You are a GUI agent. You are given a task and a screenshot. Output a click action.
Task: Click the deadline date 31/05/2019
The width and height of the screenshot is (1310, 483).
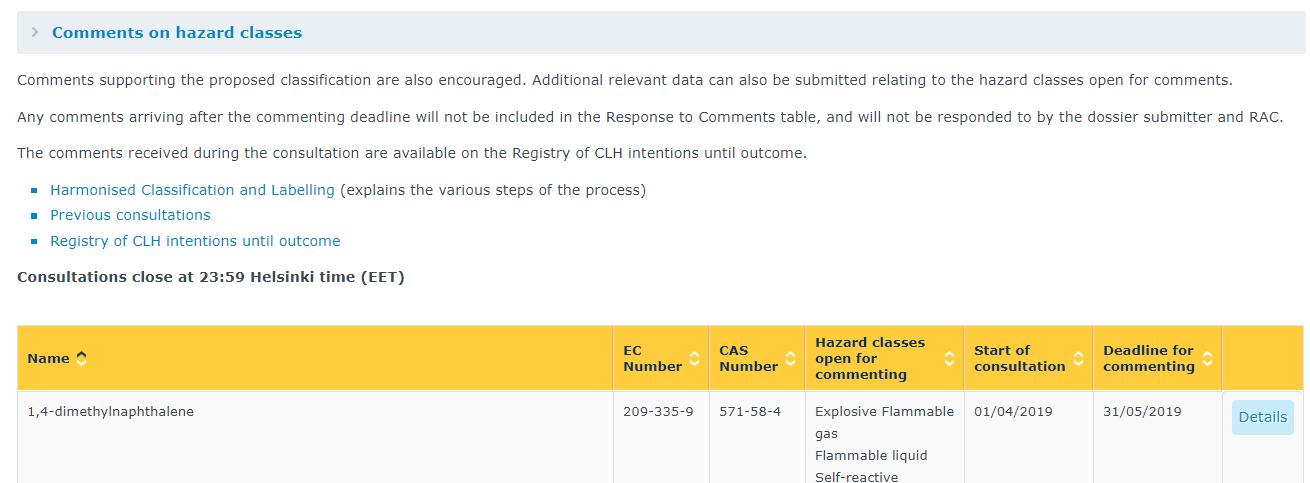click(1142, 411)
